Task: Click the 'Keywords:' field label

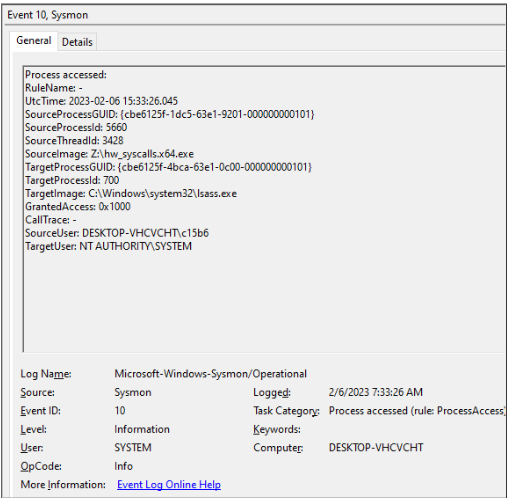Action: pyautogui.click(x=277, y=429)
